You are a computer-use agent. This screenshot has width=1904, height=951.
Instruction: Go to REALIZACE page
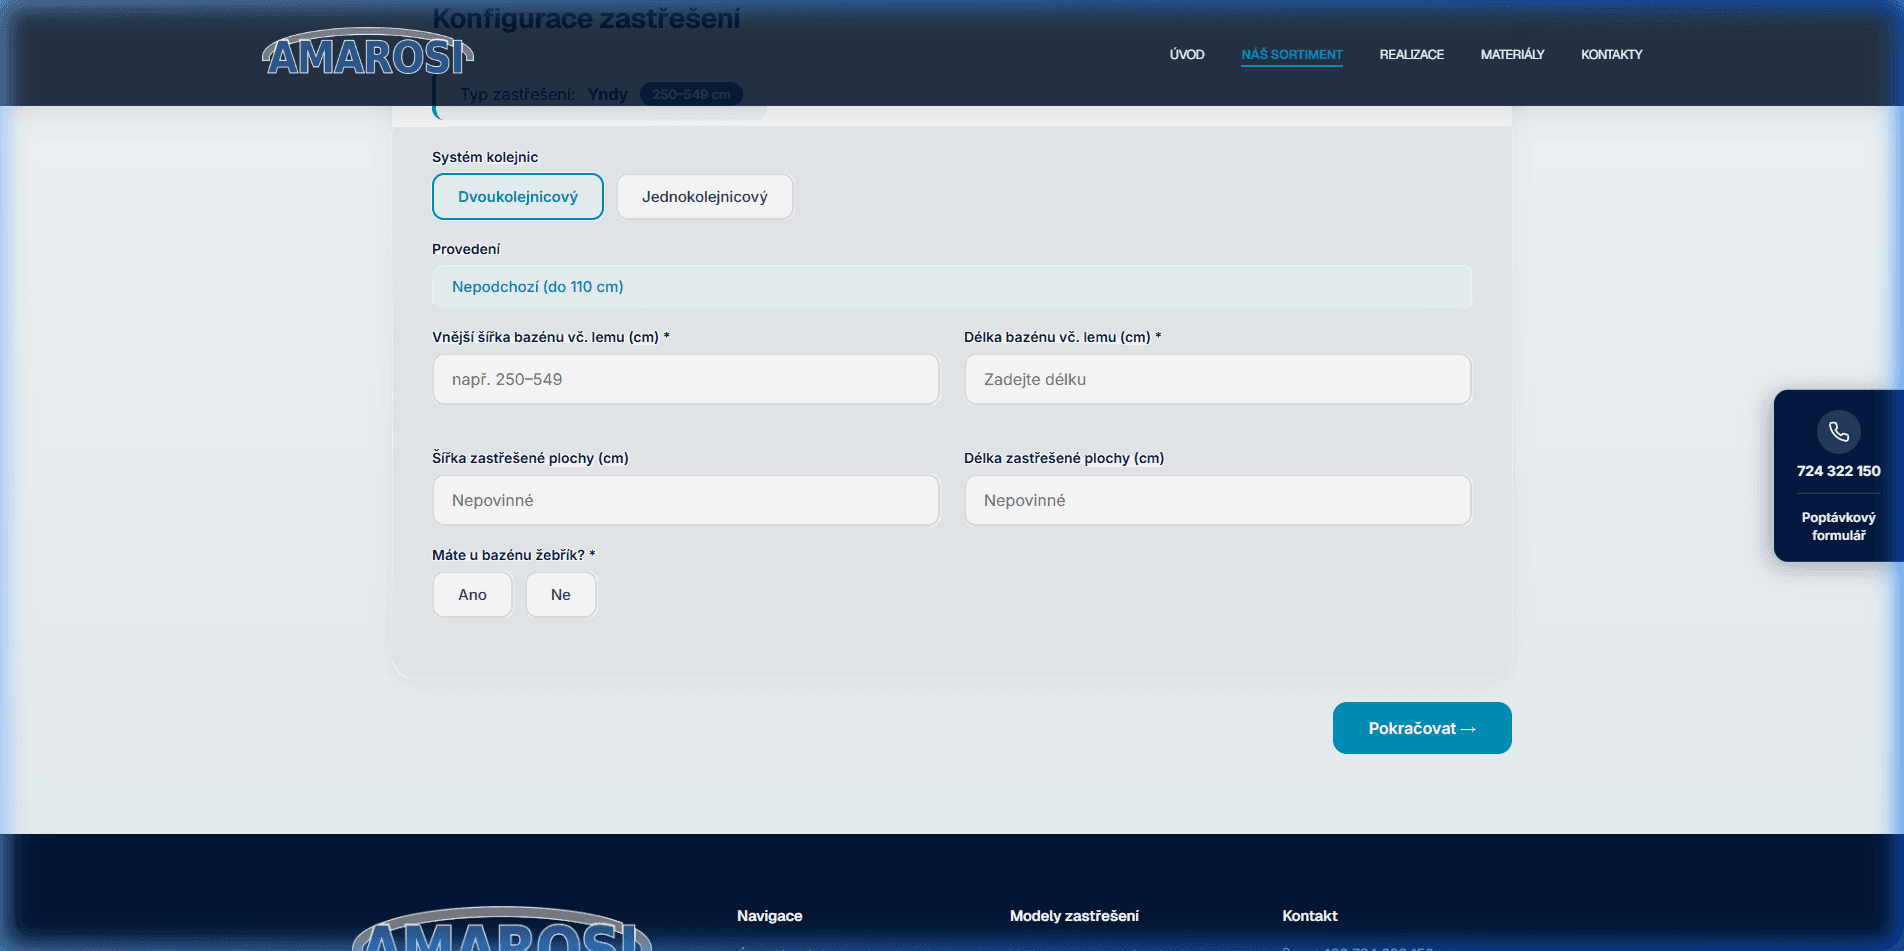[x=1411, y=55]
